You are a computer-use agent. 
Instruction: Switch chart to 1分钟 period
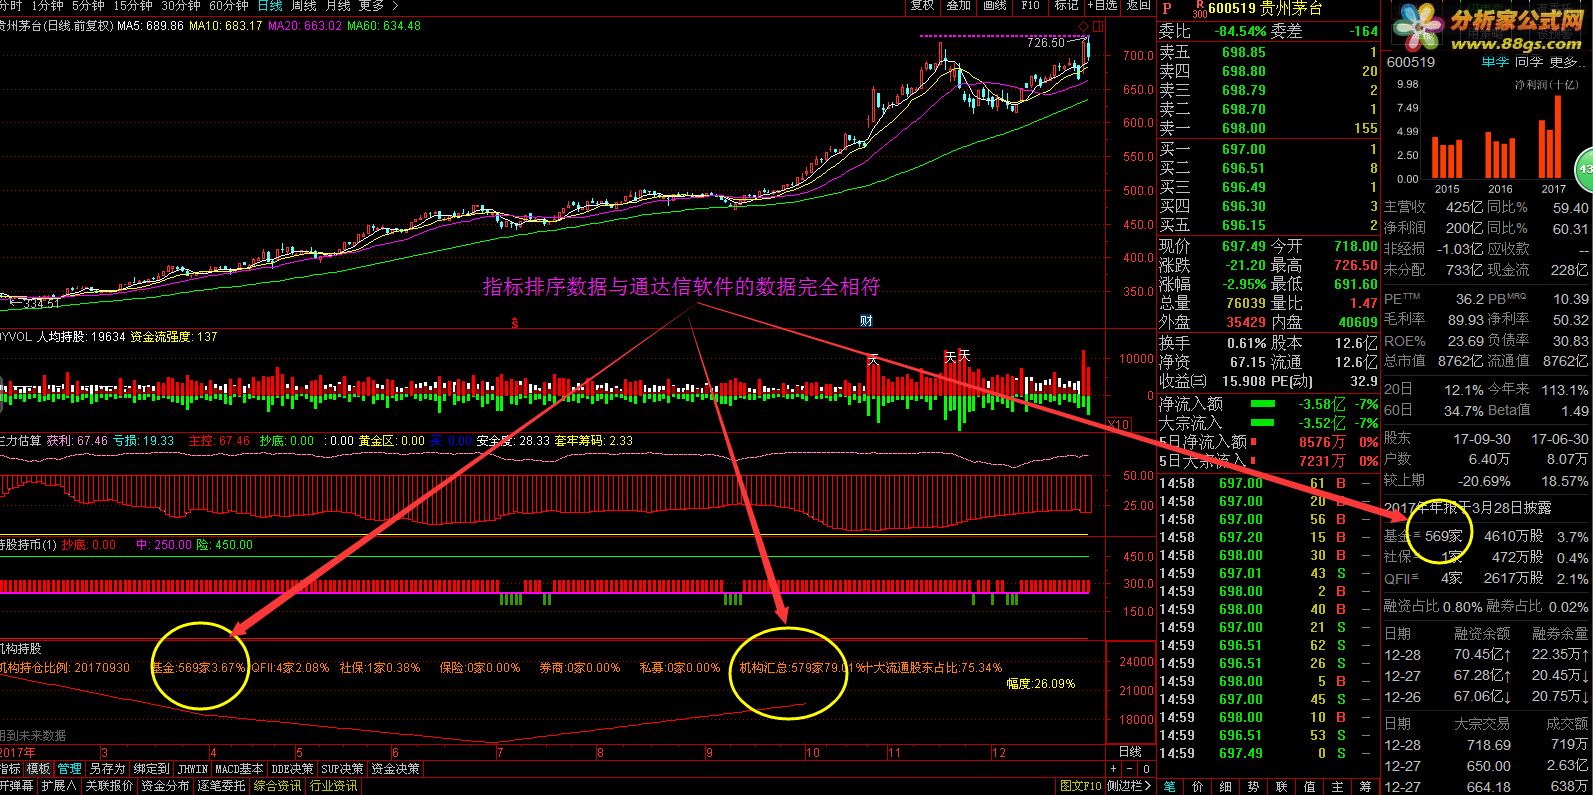(49, 5)
